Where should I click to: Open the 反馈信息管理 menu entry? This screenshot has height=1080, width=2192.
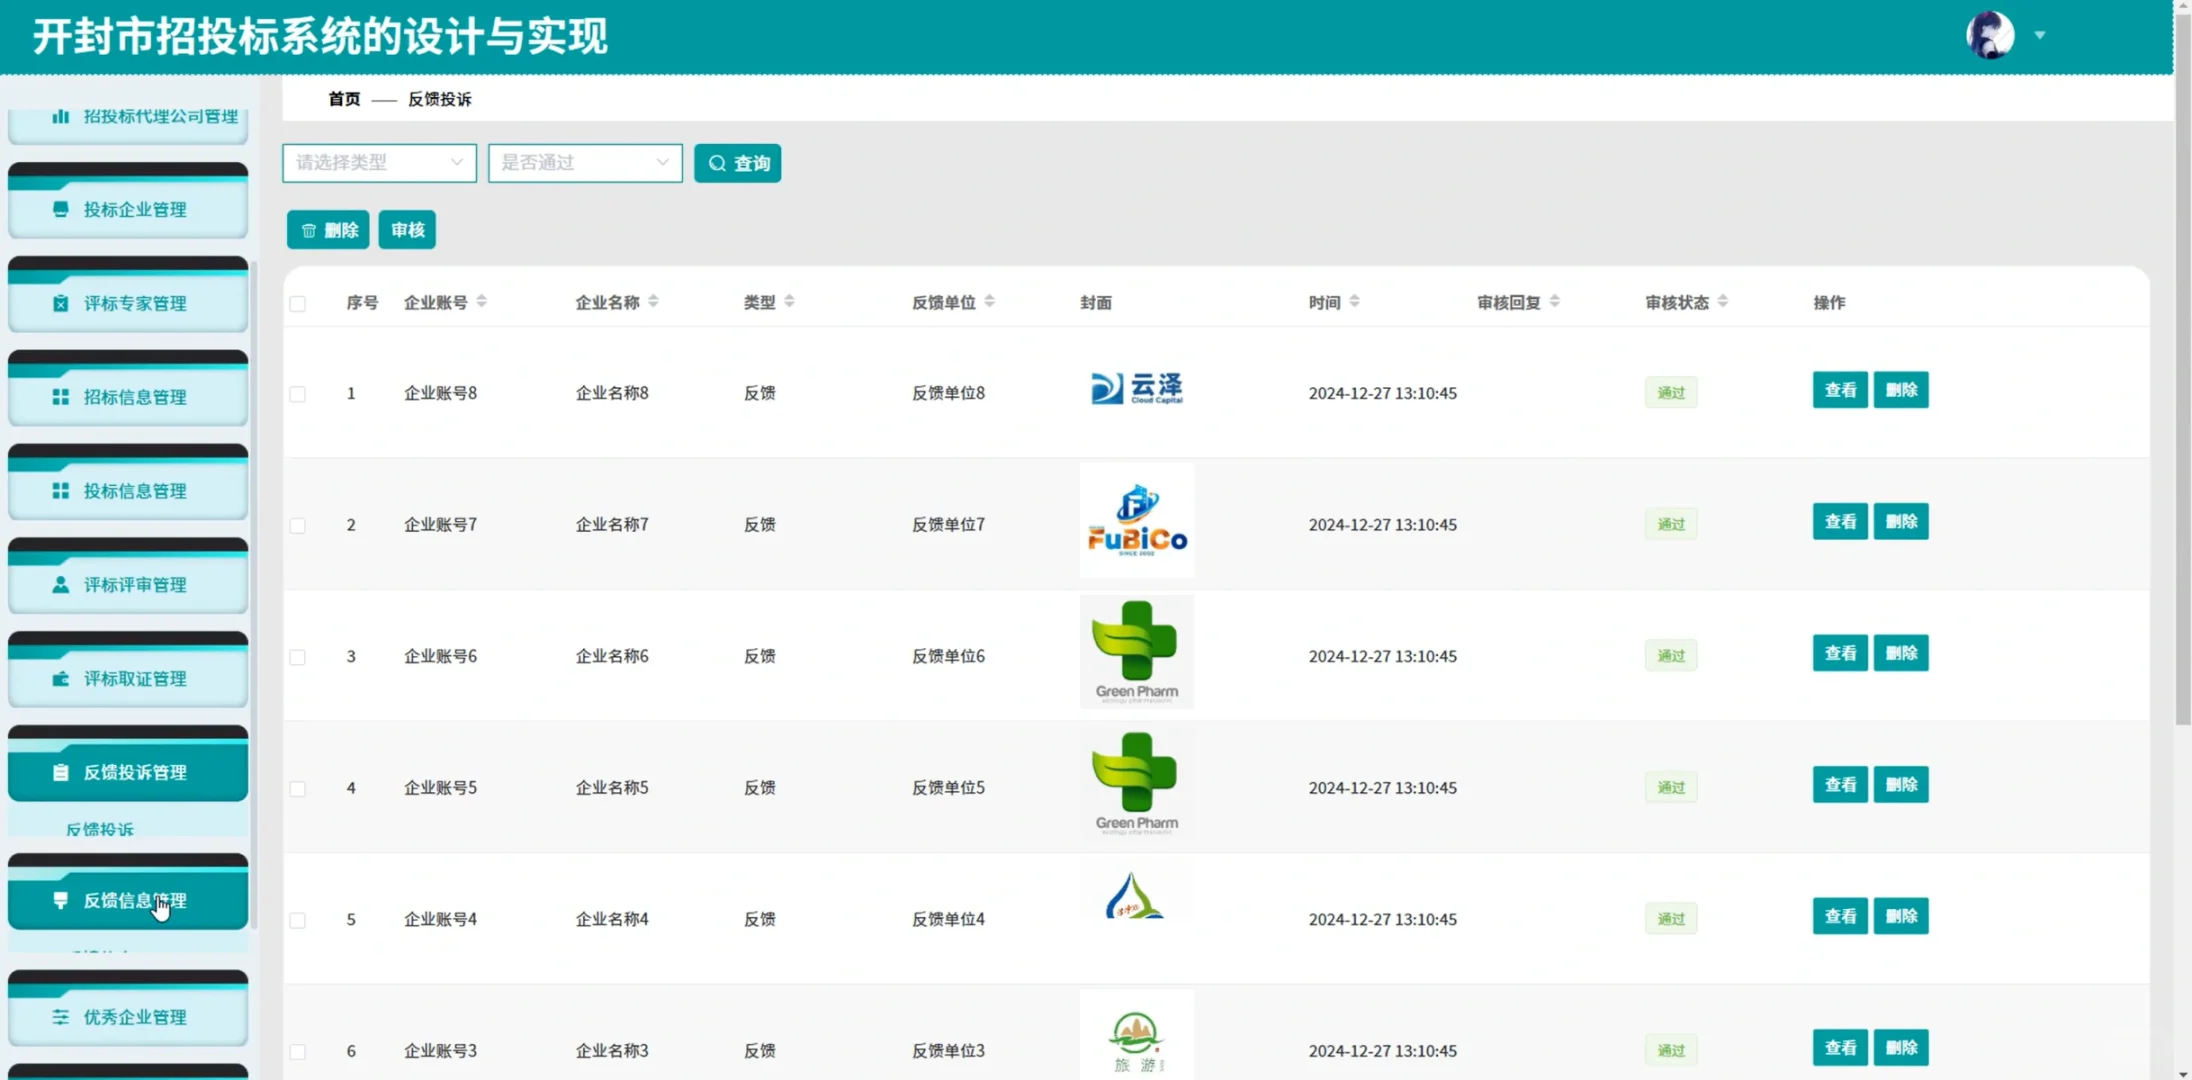click(134, 900)
